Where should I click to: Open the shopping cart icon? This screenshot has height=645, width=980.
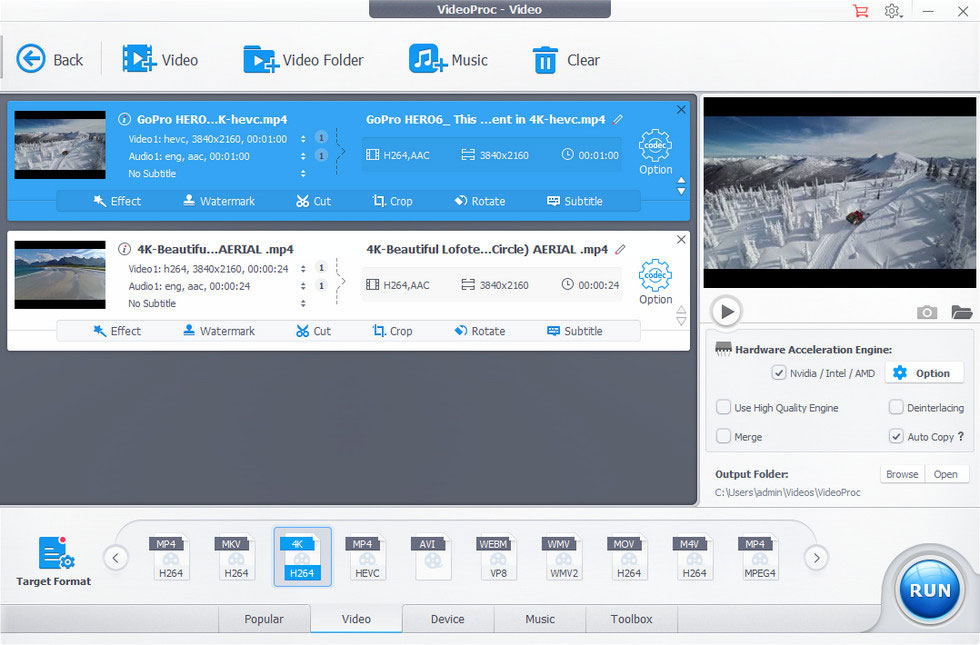[861, 11]
